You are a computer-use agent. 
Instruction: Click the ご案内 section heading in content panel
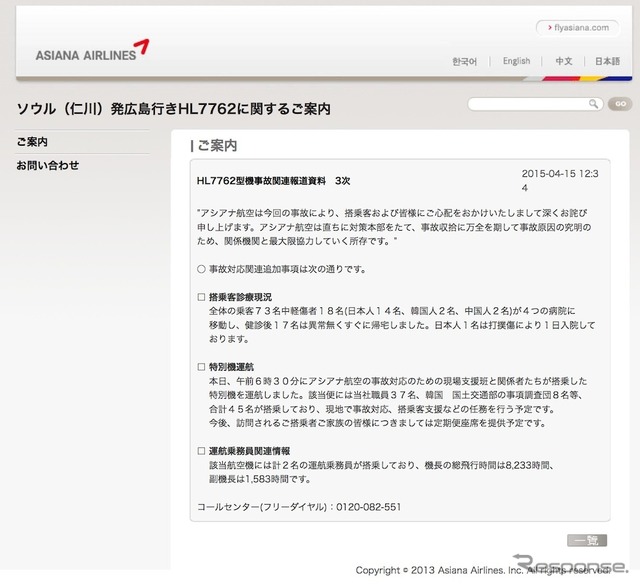click(x=217, y=146)
